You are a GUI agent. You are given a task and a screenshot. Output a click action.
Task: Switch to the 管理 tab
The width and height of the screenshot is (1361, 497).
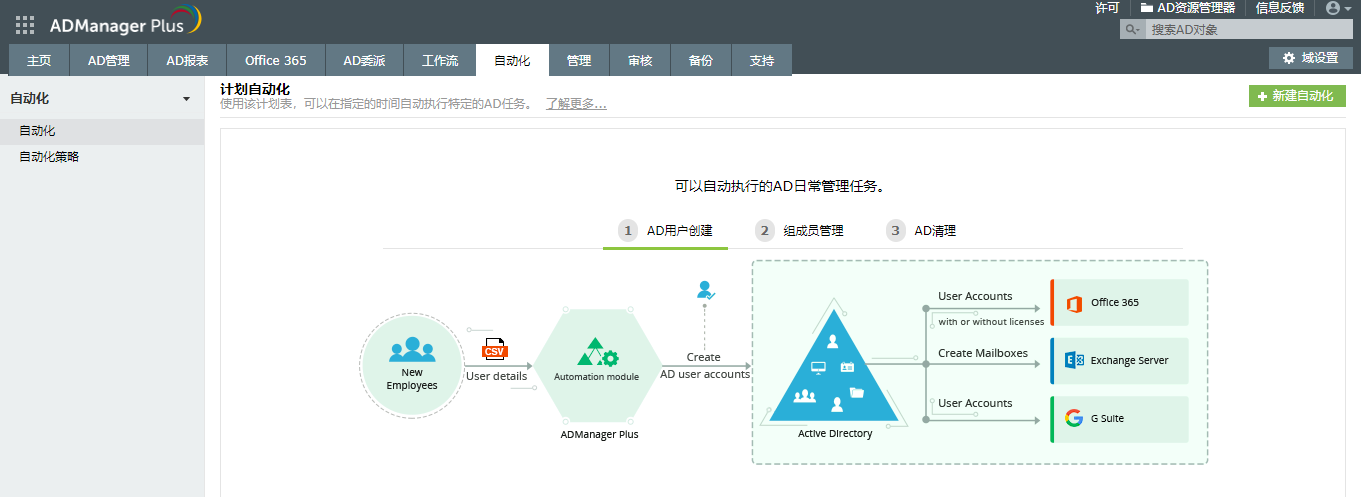pyautogui.click(x=579, y=60)
